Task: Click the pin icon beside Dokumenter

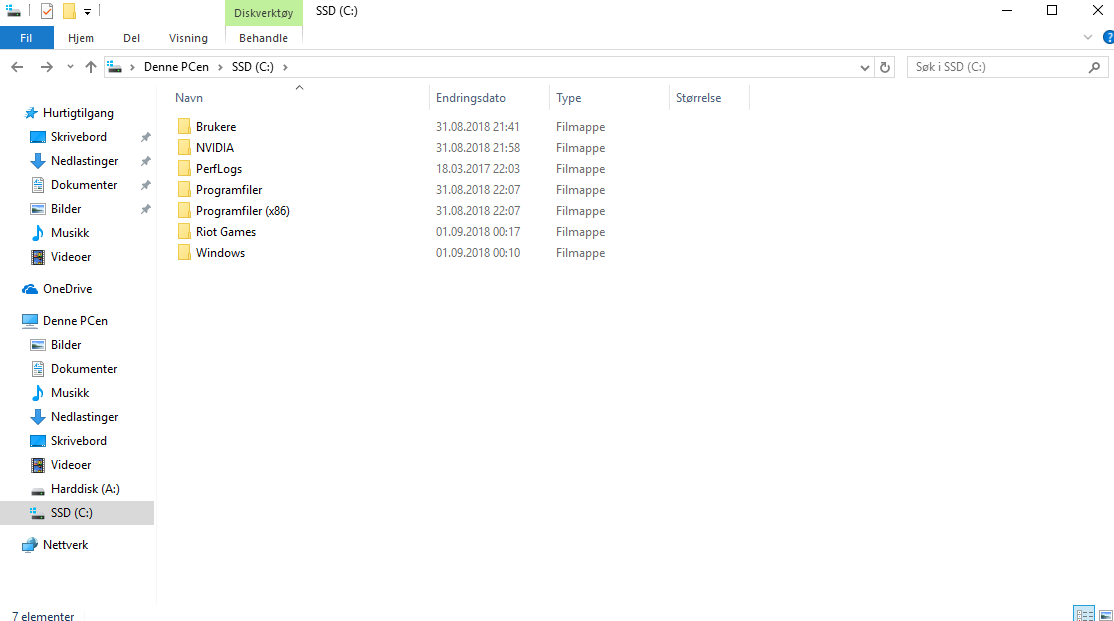Action: point(146,185)
